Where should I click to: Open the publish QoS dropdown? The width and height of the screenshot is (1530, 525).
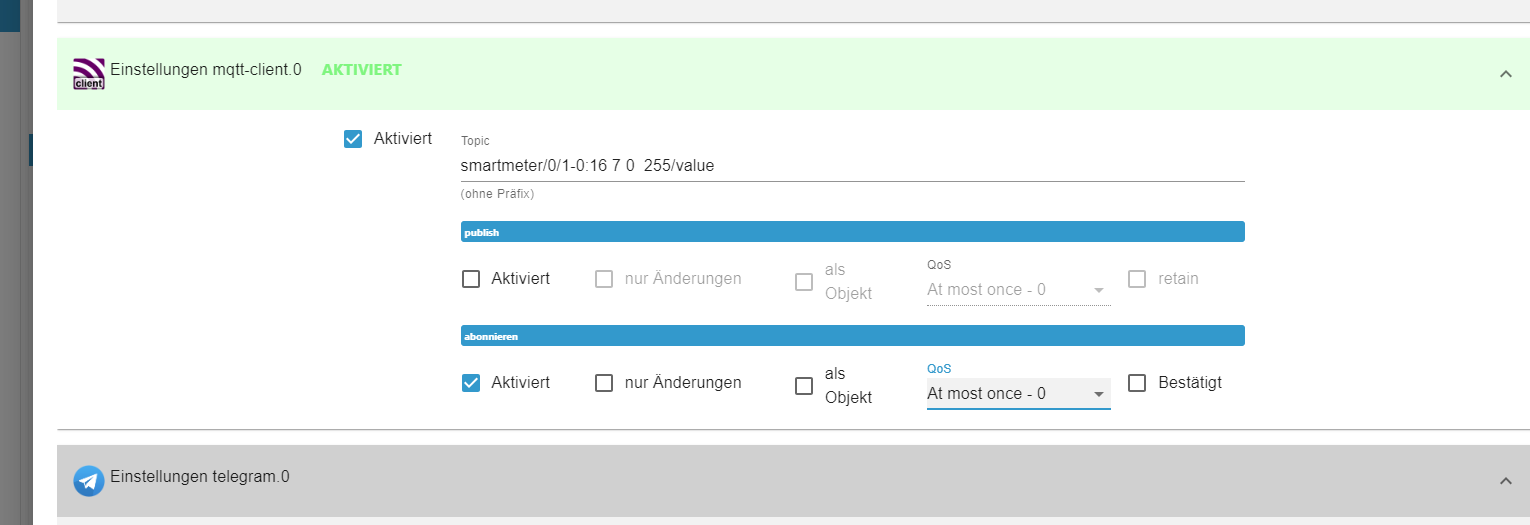coord(1018,290)
